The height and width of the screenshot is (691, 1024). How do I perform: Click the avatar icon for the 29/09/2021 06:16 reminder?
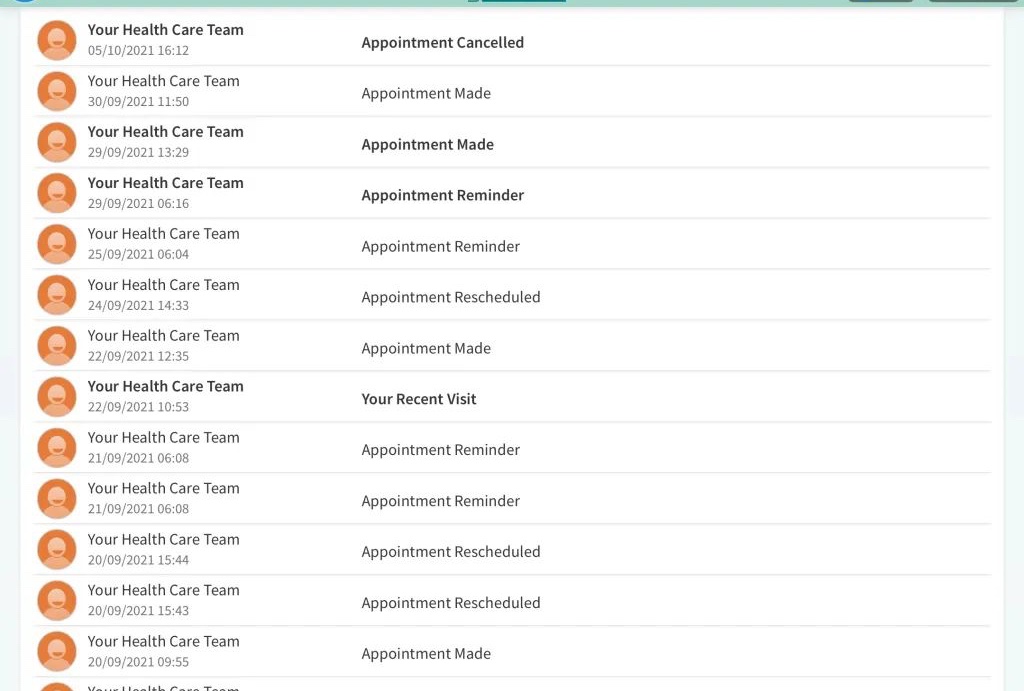57,193
